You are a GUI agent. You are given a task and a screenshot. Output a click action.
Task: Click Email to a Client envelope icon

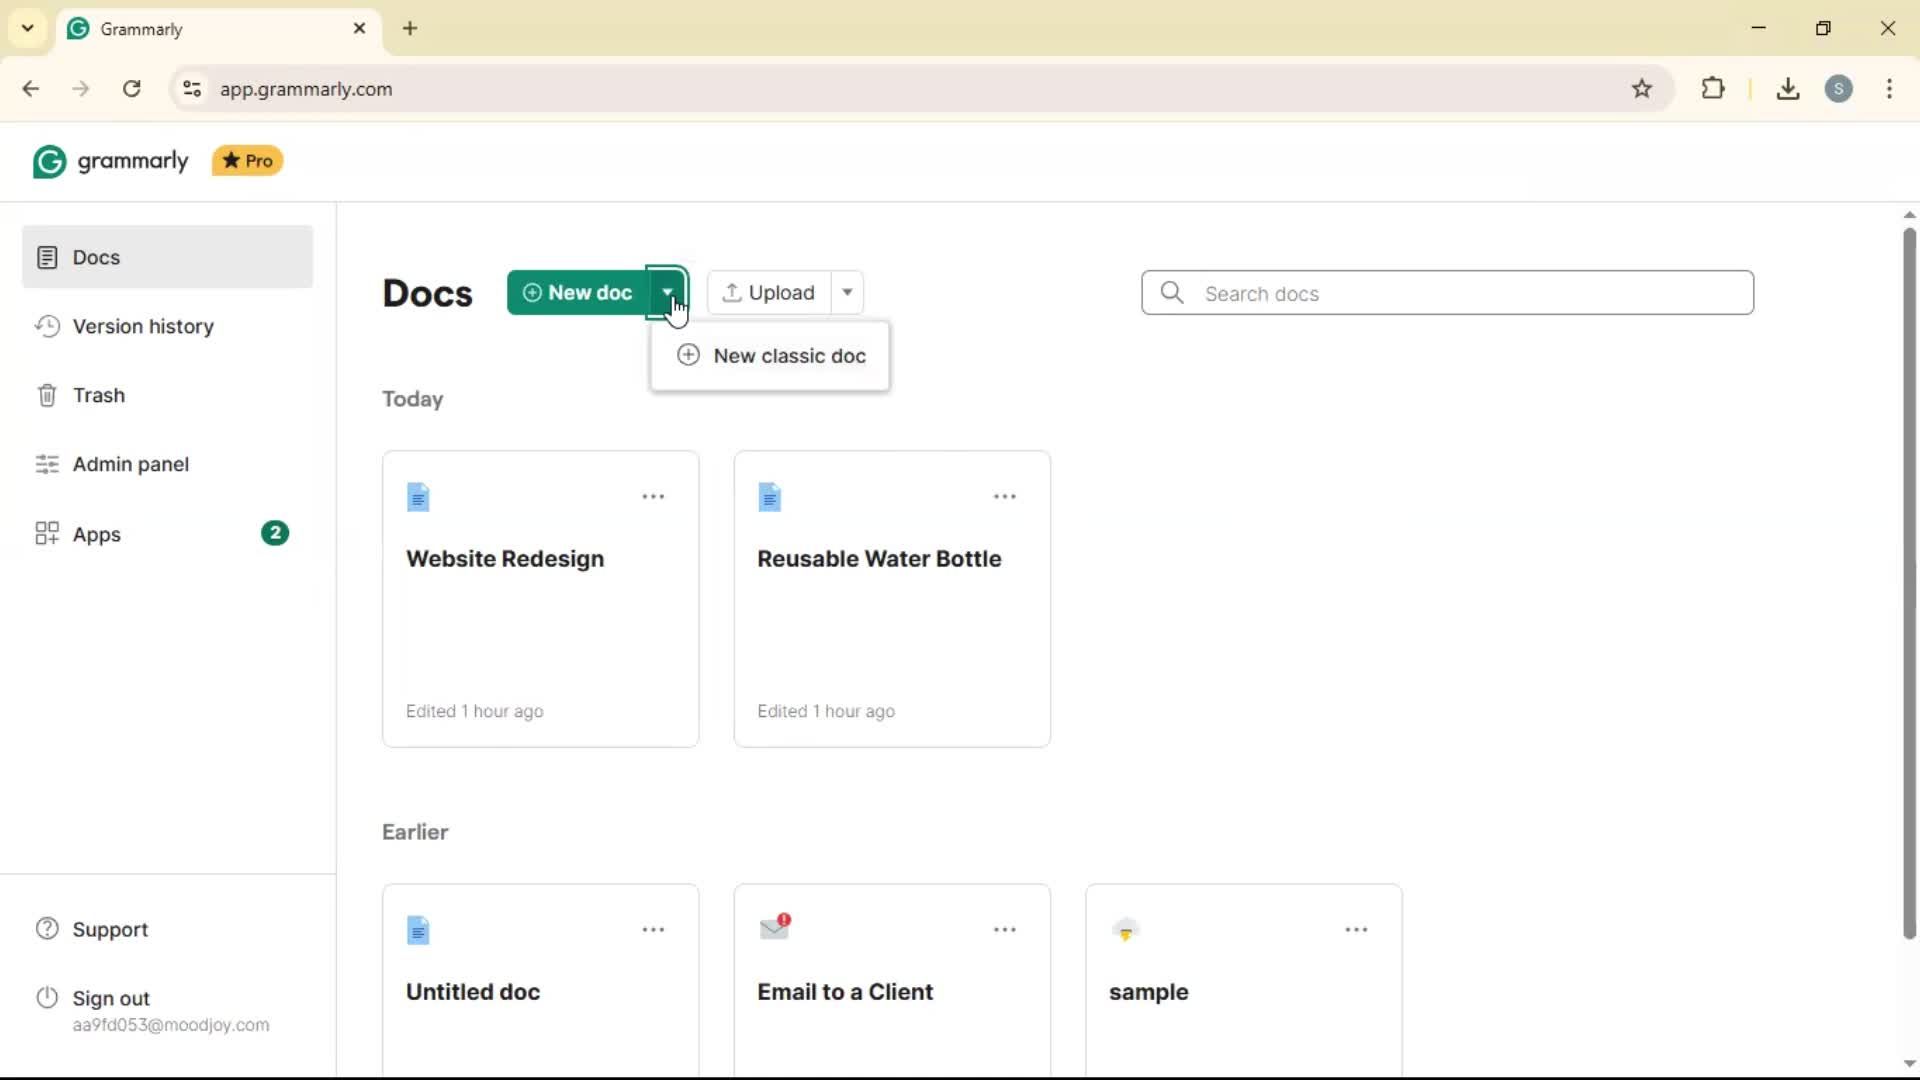[775, 927]
